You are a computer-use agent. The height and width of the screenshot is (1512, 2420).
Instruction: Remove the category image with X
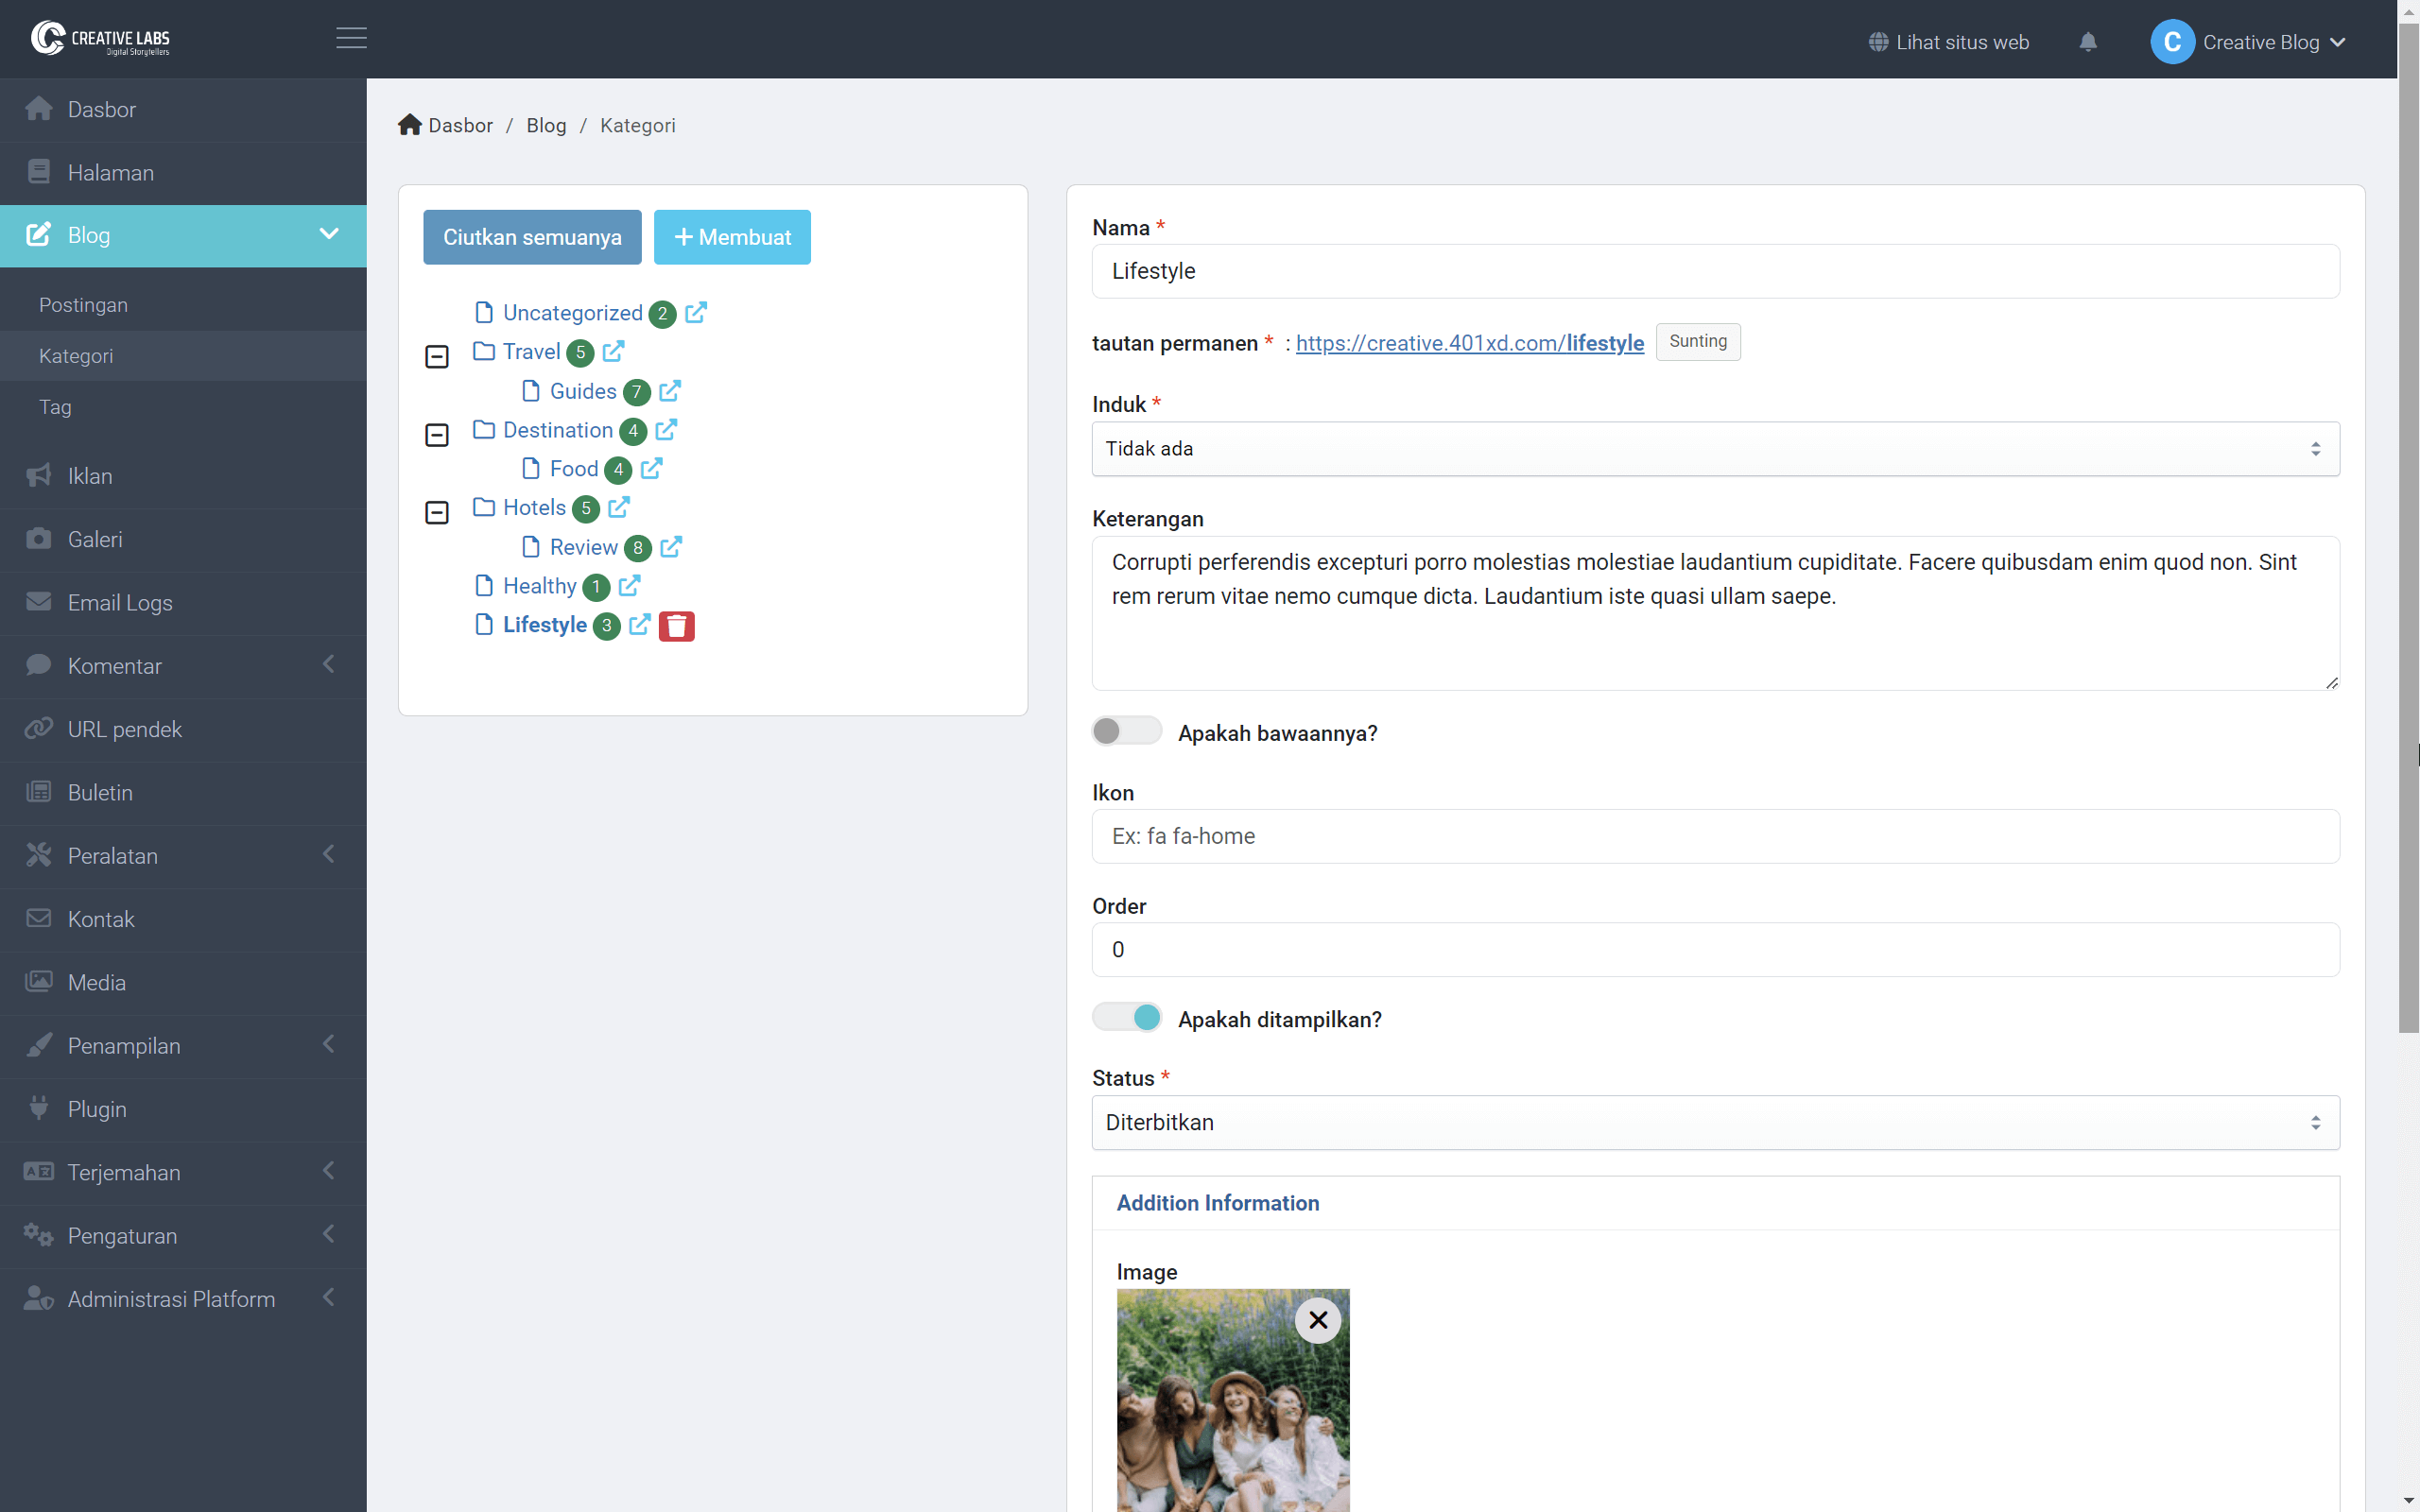(x=1317, y=1320)
